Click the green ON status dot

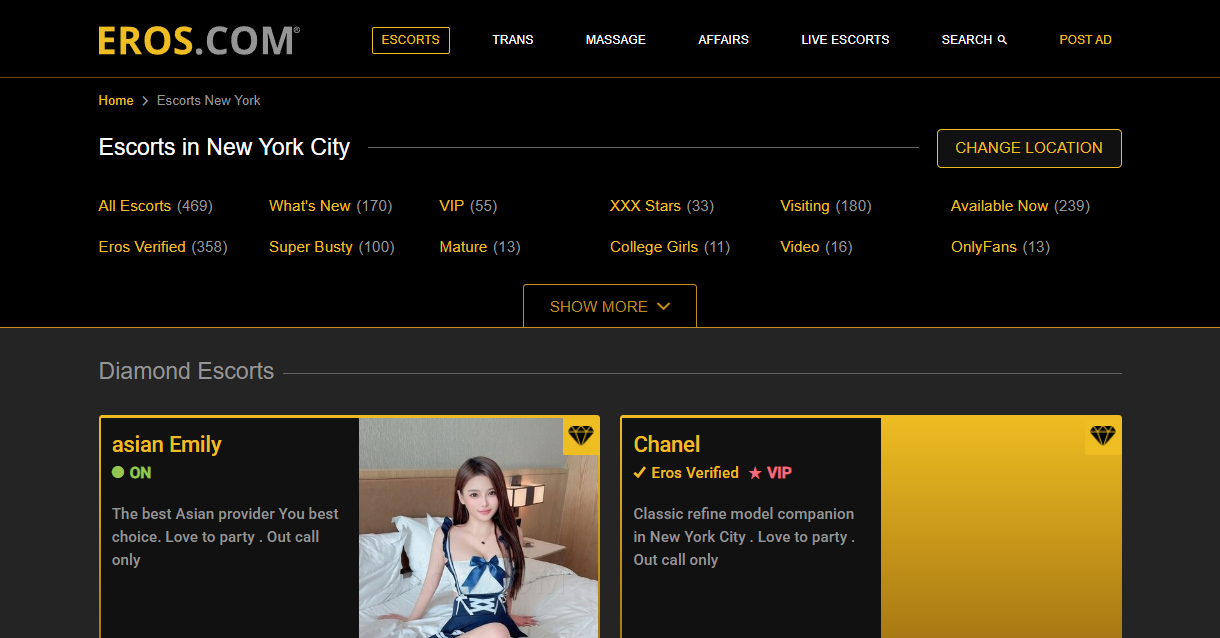coord(118,473)
